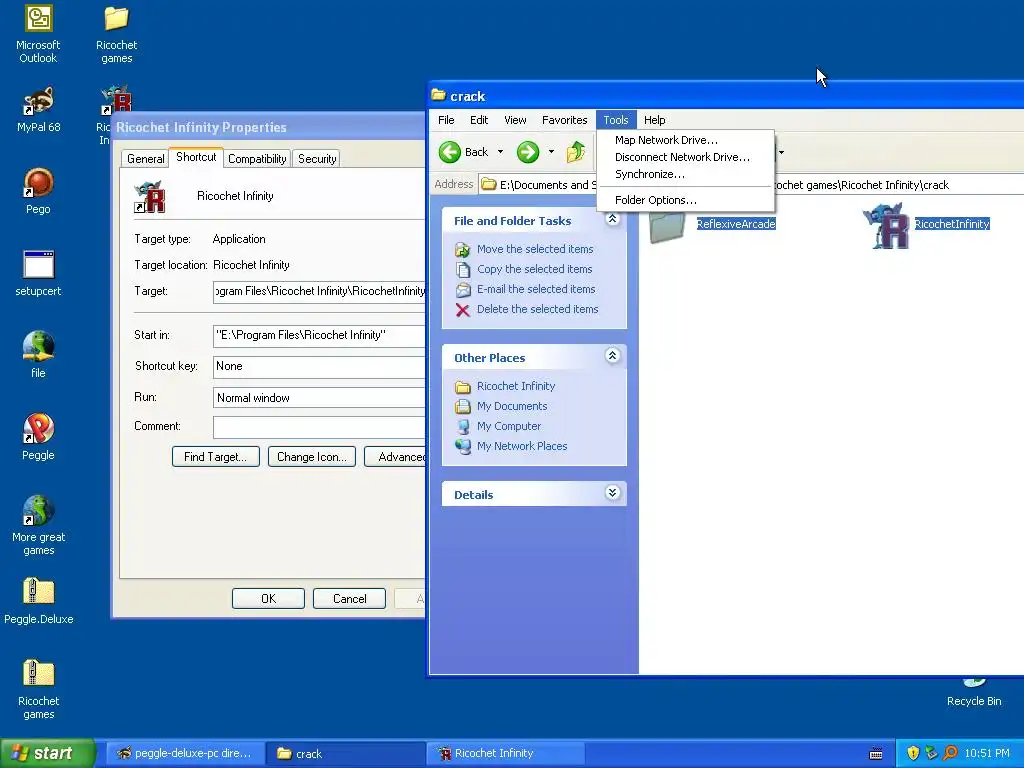
Task: Click the Find Target button
Action: pos(216,457)
